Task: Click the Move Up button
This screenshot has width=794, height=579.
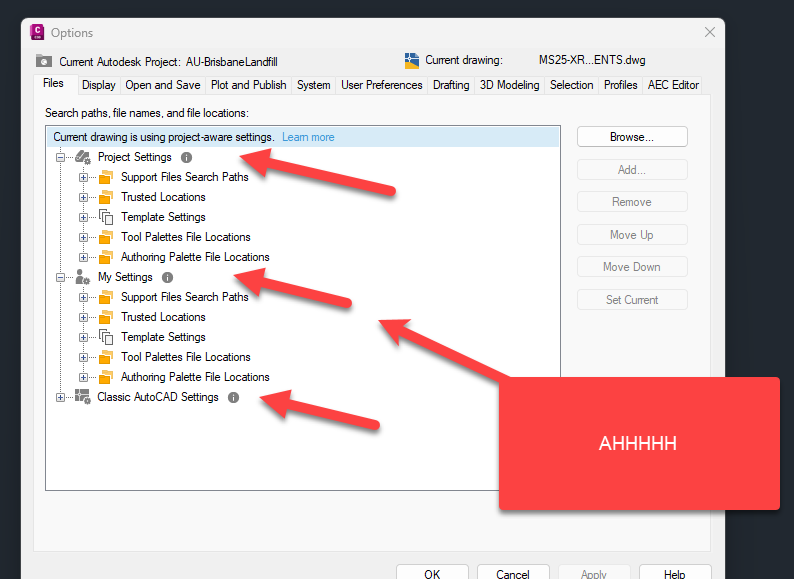Action: (632, 235)
